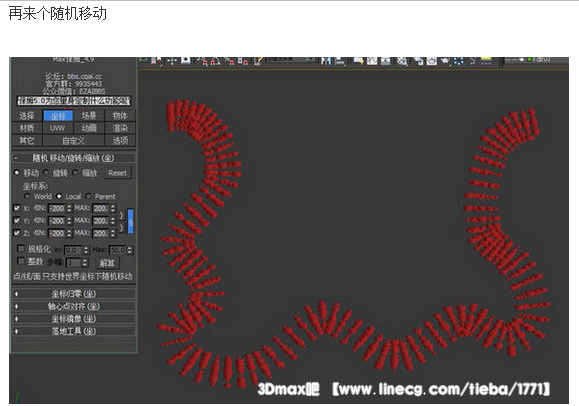Open the UVW tab
The width and height of the screenshot is (579, 406).
point(58,128)
